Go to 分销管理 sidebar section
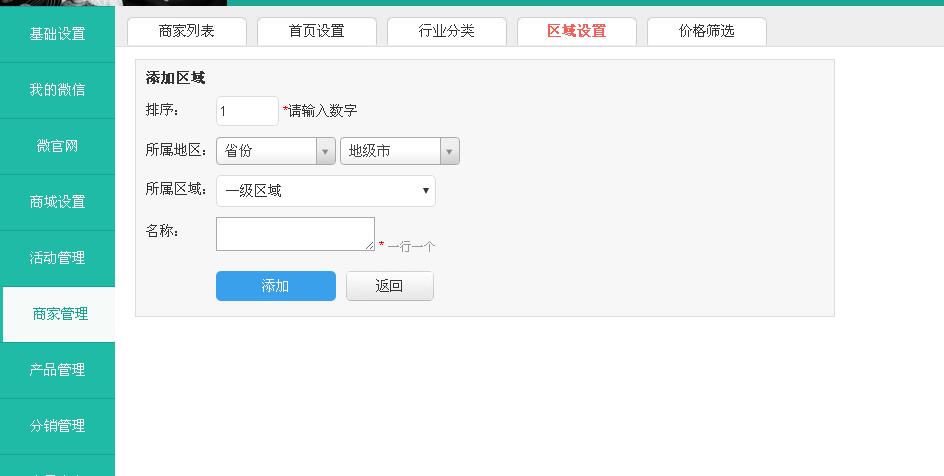The image size is (944, 476). [57, 426]
